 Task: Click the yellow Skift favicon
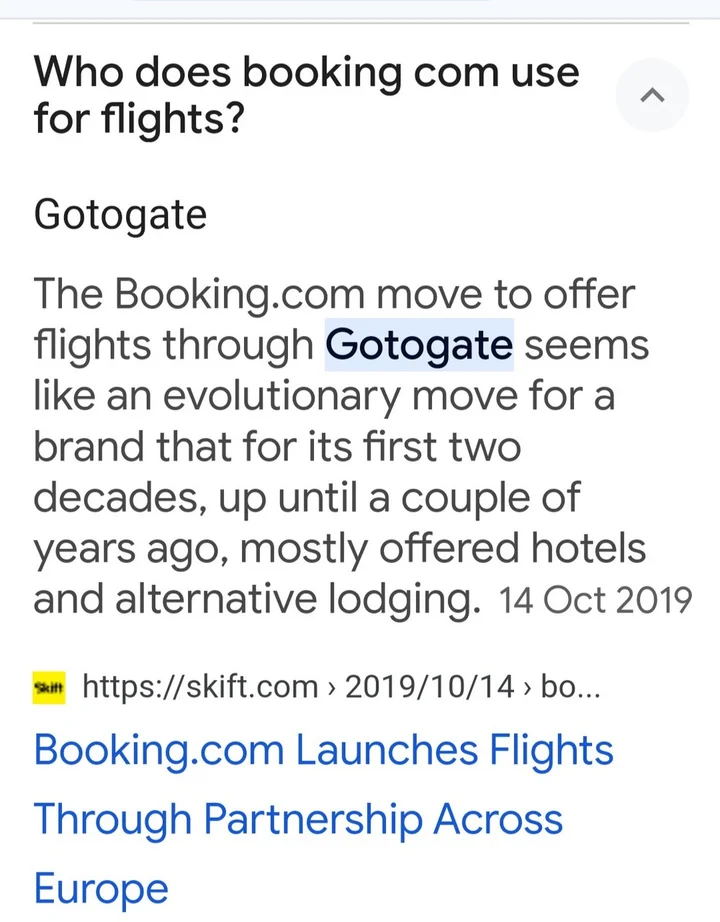click(49, 687)
